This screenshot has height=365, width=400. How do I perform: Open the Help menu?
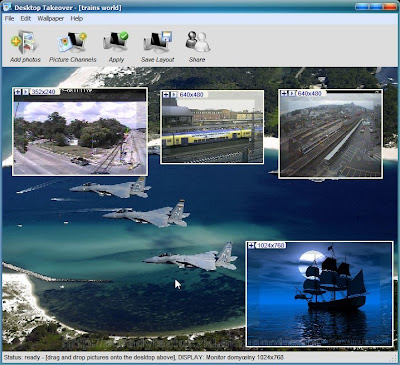pos(76,19)
